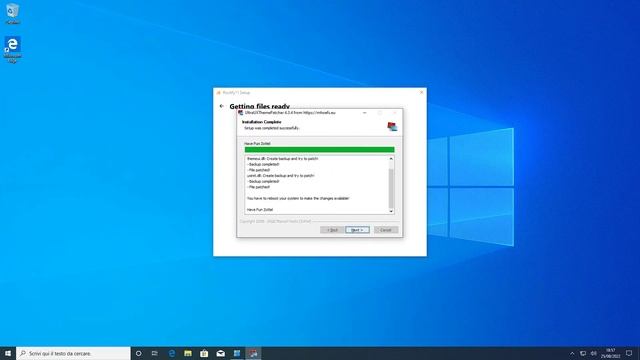Viewport: 640px width, 360px height.
Task: Click the log scrollbar down arrow
Action: (x=391, y=211)
